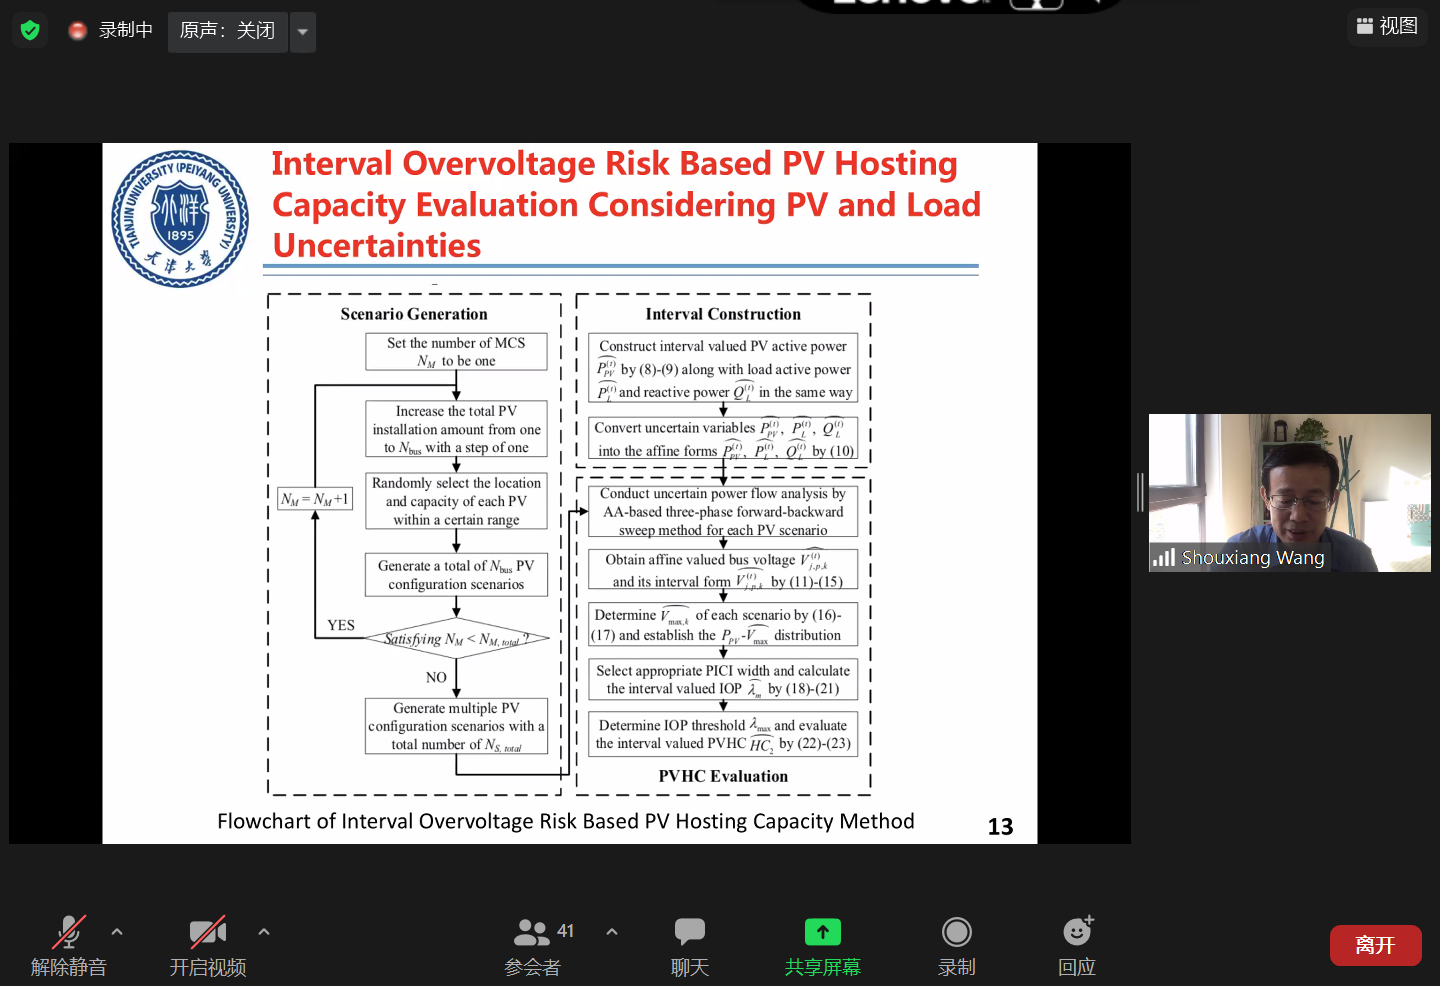Screen dimensions: 1440x986
Task: Click 'Scenario Generation' heading in flowchart
Action: [x=414, y=314]
